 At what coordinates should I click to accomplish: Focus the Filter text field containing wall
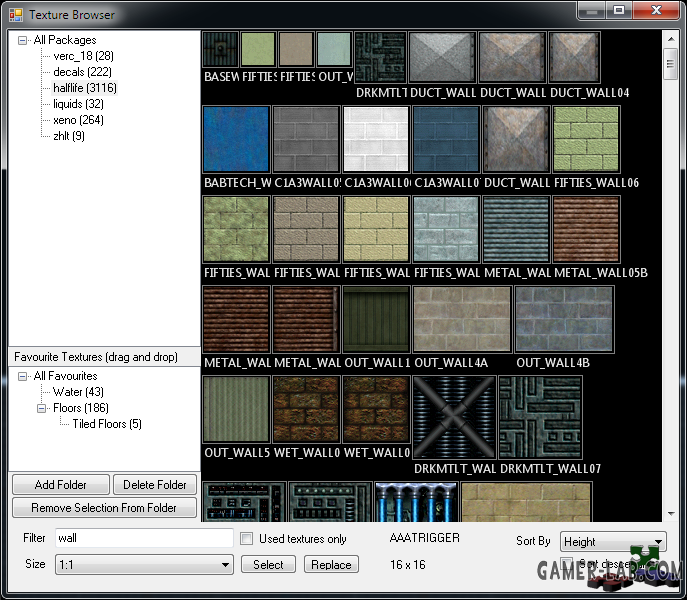tap(144, 538)
